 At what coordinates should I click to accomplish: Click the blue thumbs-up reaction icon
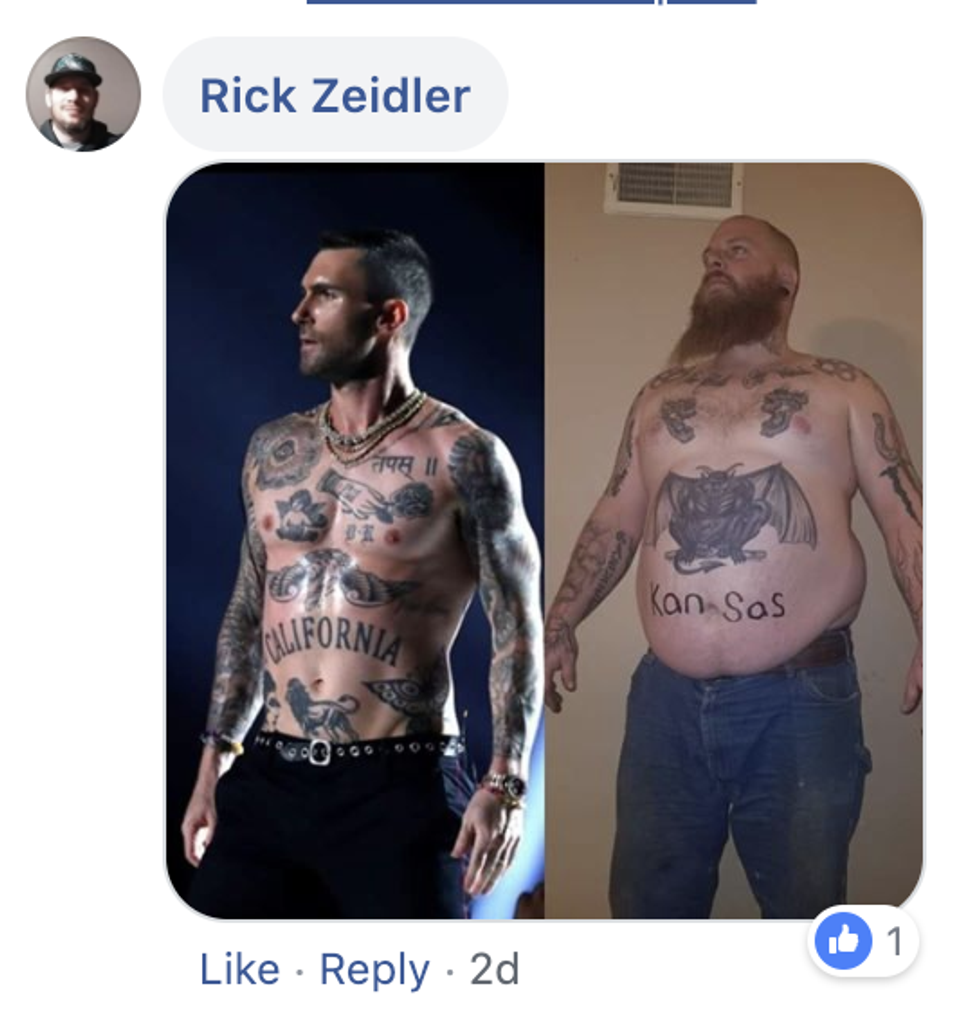tap(843, 940)
